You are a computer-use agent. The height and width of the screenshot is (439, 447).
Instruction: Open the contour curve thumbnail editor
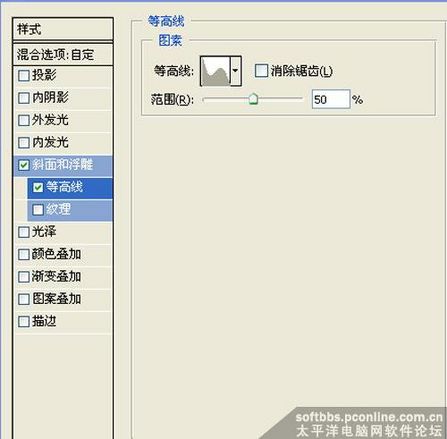pyautogui.click(x=215, y=71)
